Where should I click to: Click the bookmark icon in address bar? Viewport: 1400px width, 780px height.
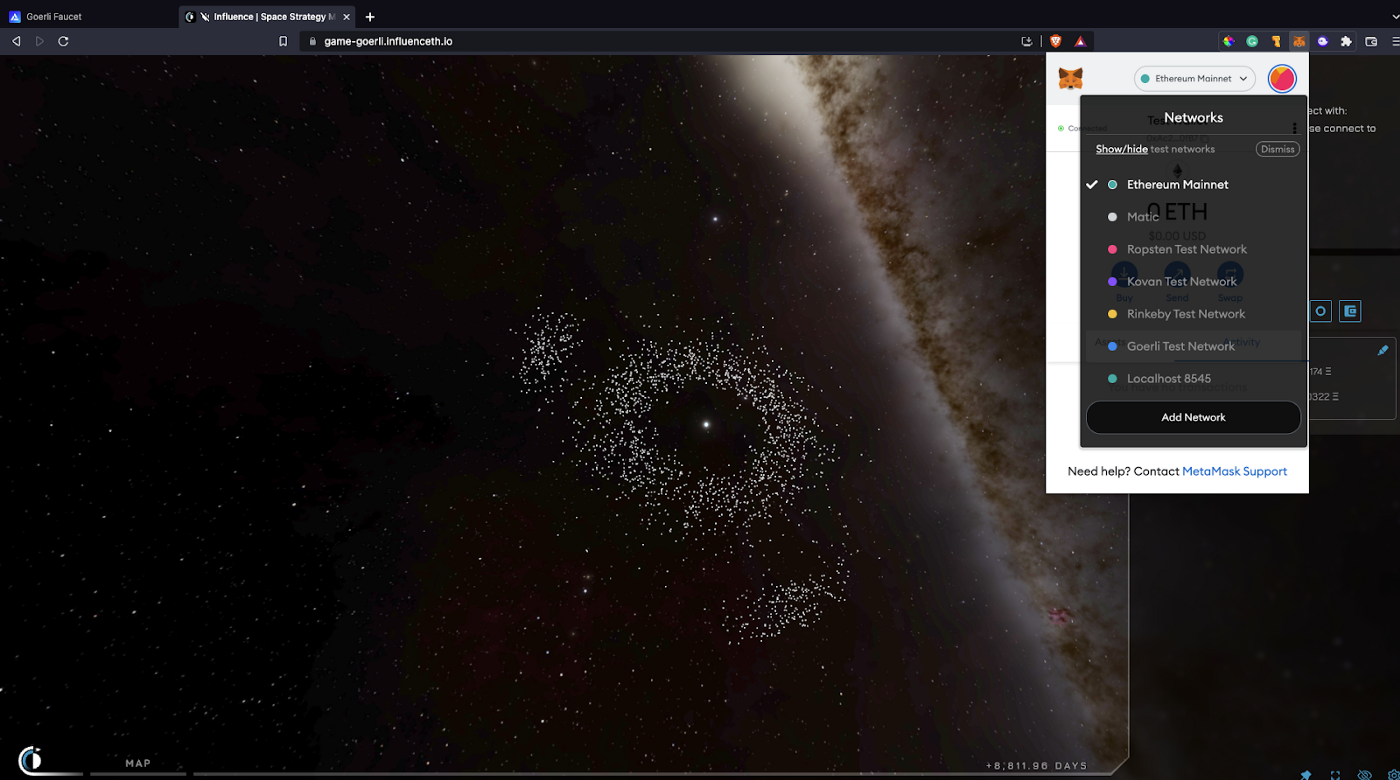point(283,41)
